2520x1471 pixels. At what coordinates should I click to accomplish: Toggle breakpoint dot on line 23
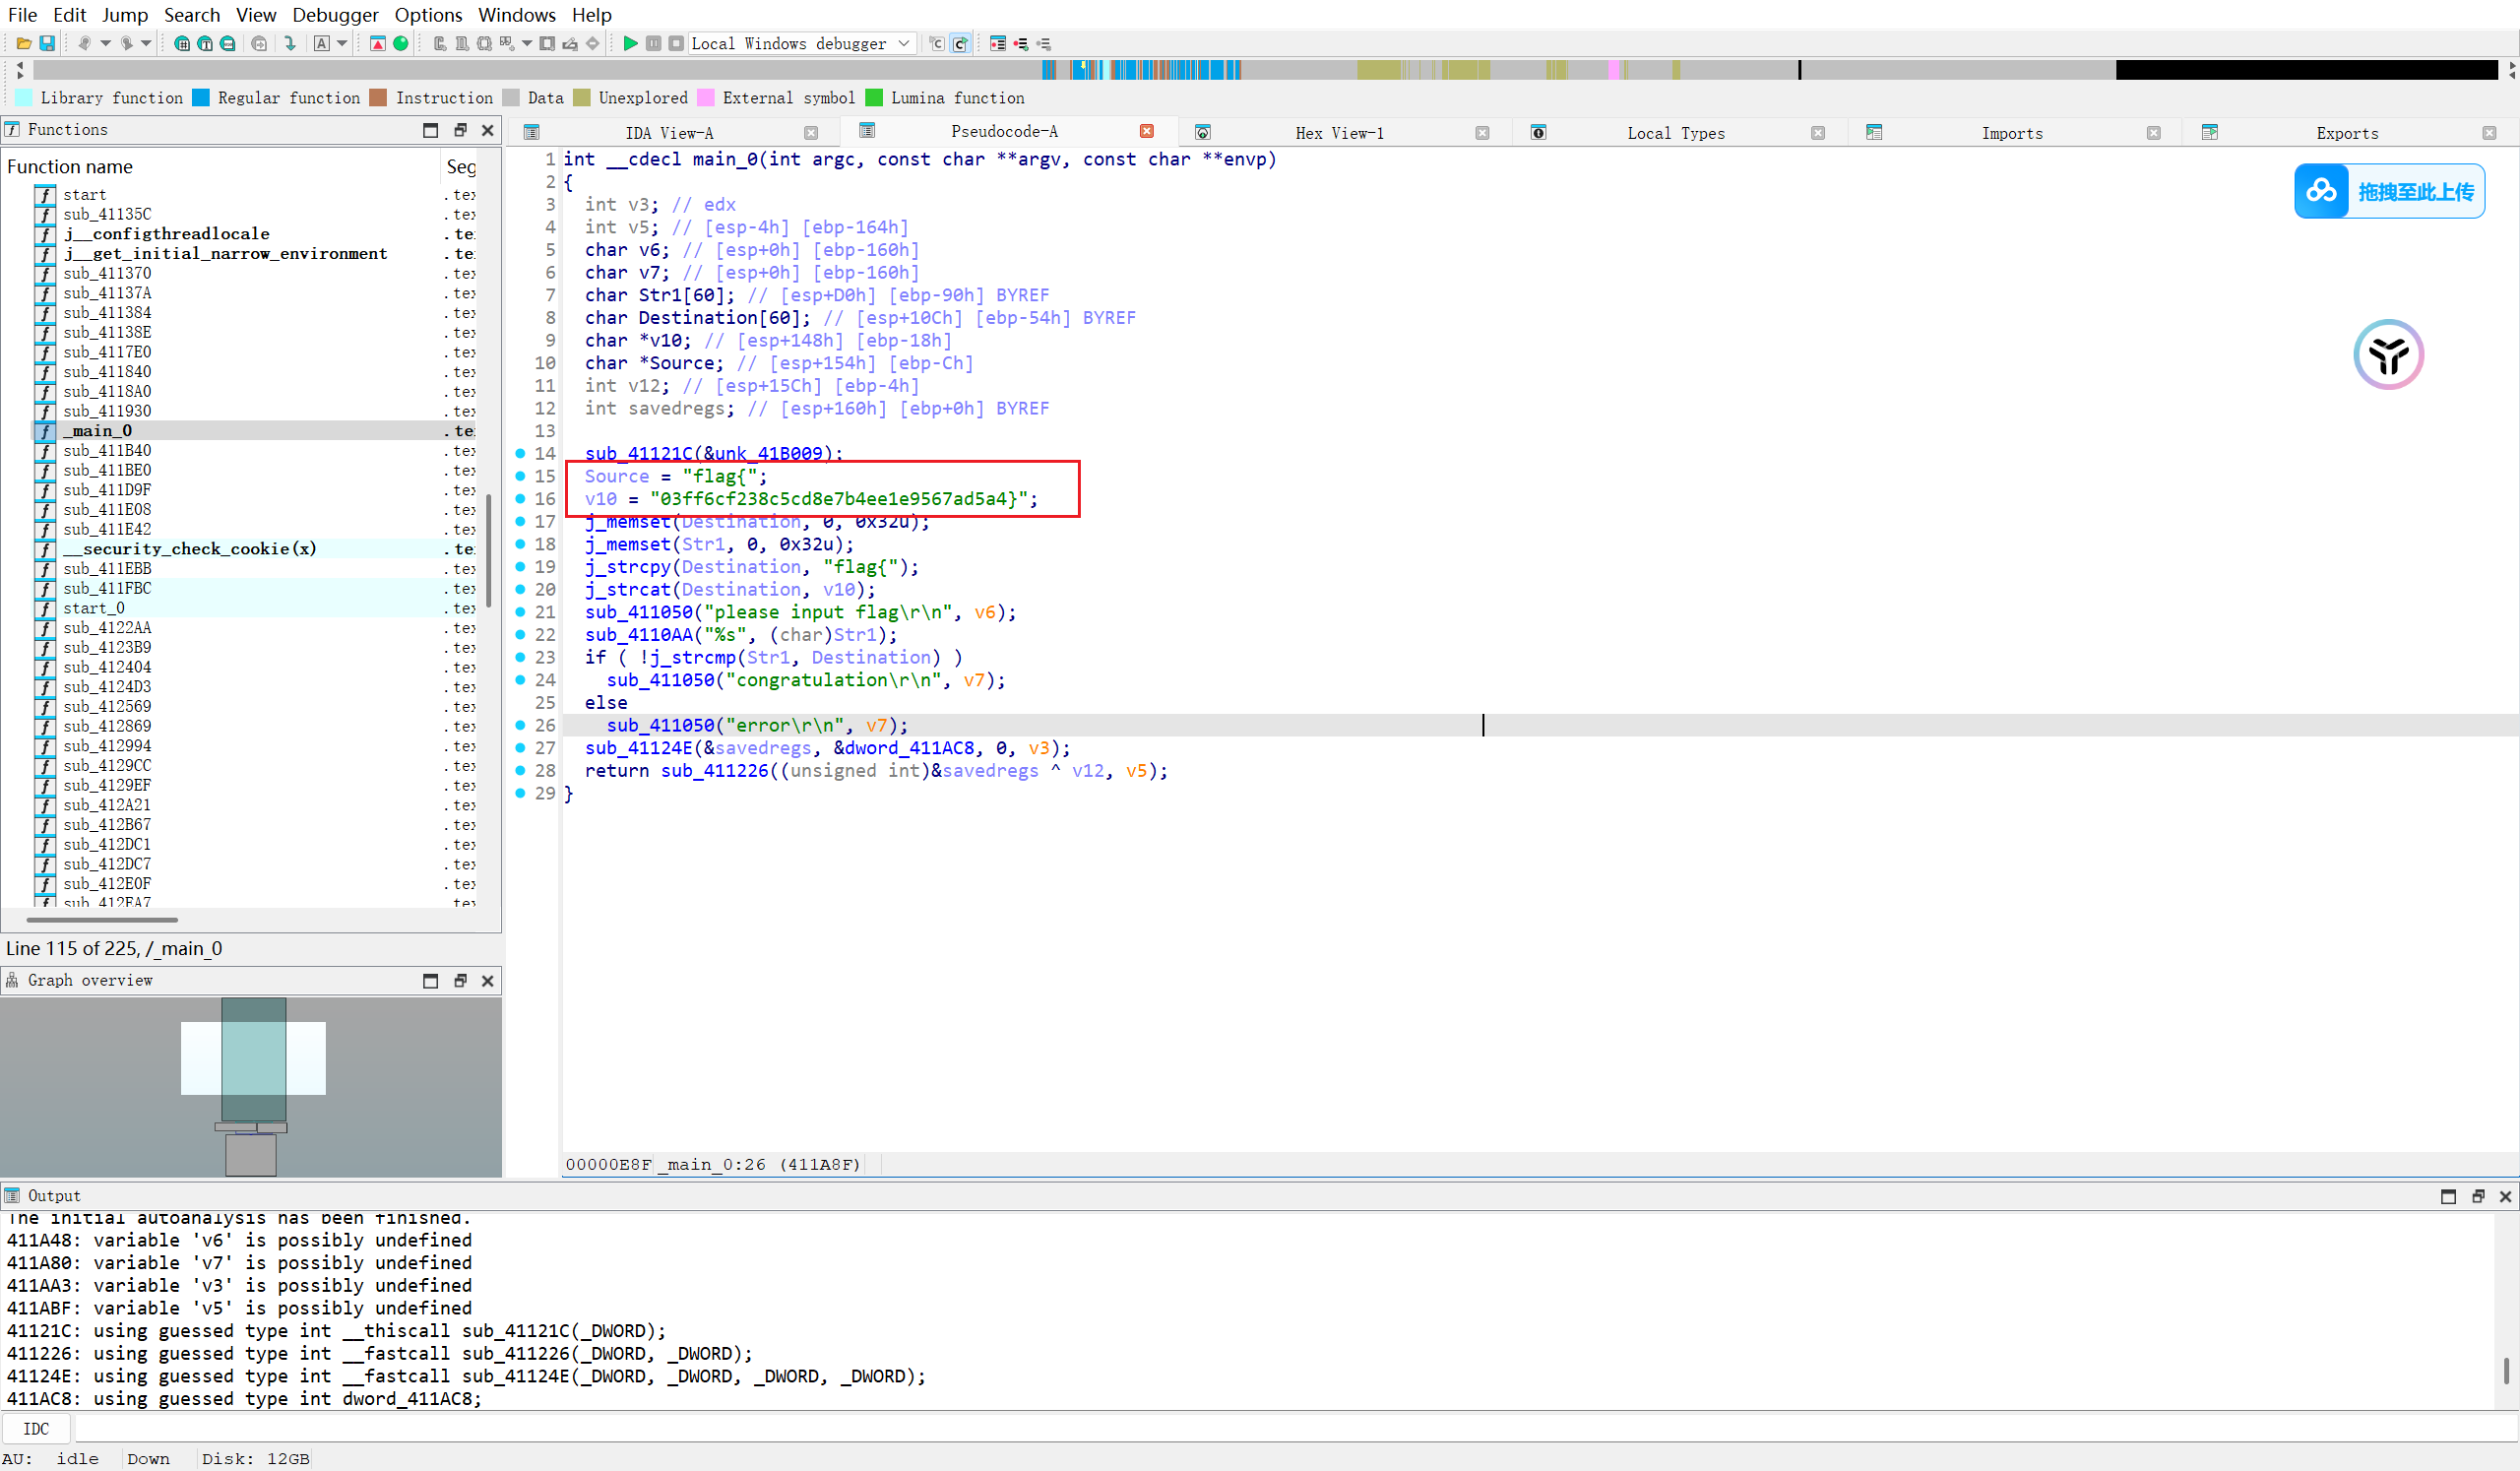pyautogui.click(x=520, y=657)
